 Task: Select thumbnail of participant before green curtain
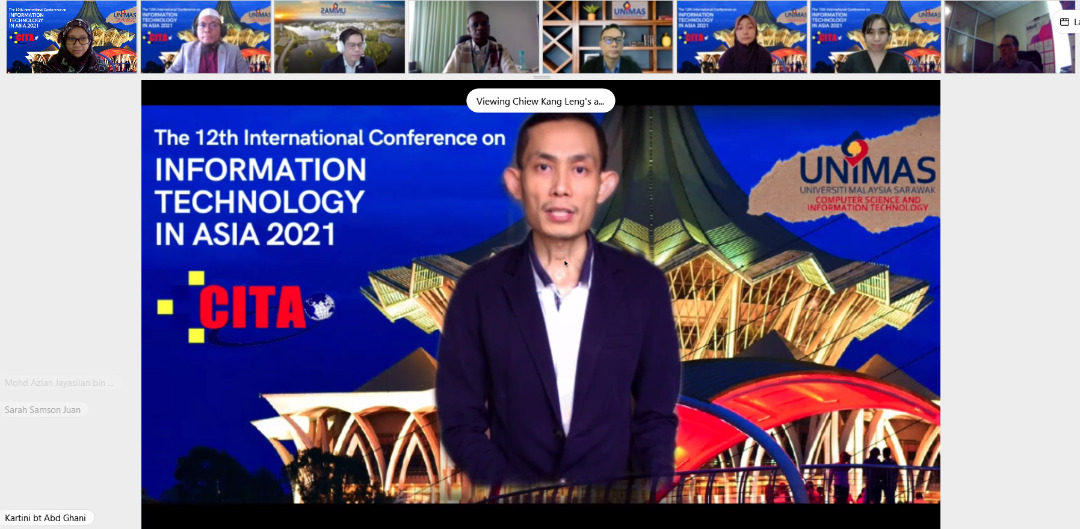pos(474,37)
